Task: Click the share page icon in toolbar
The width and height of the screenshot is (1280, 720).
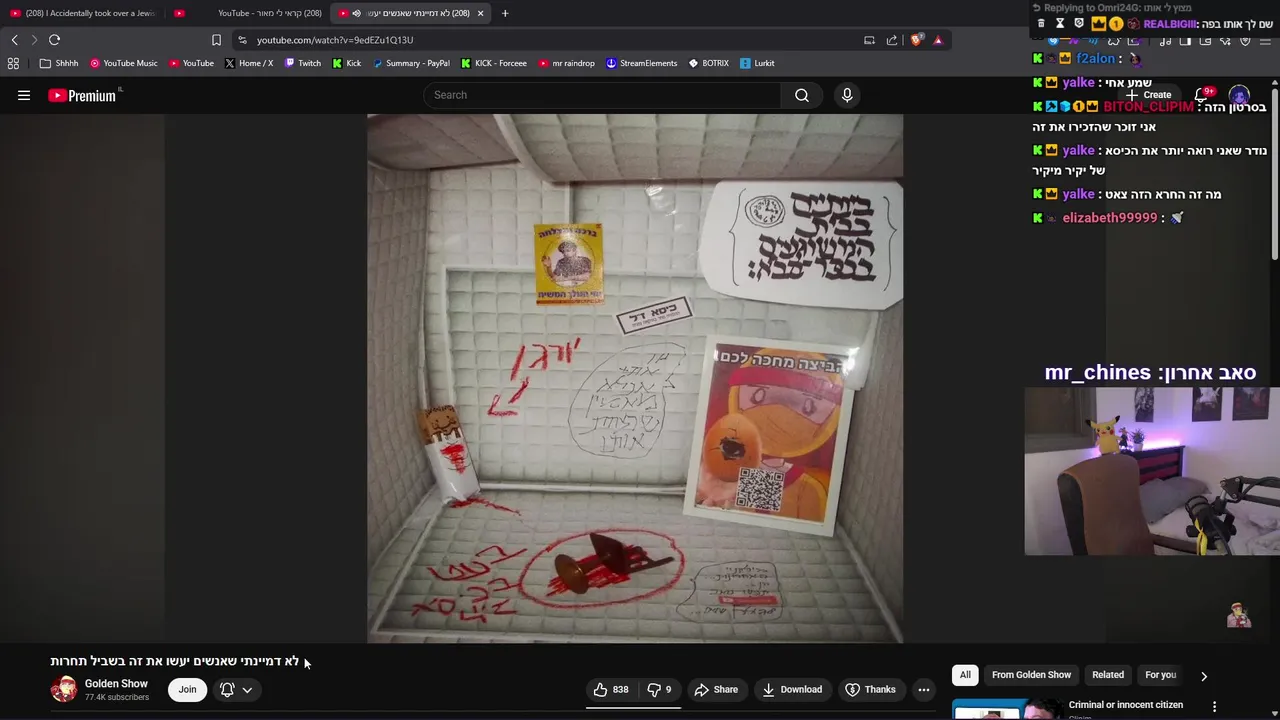Action: click(x=892, y=40)
